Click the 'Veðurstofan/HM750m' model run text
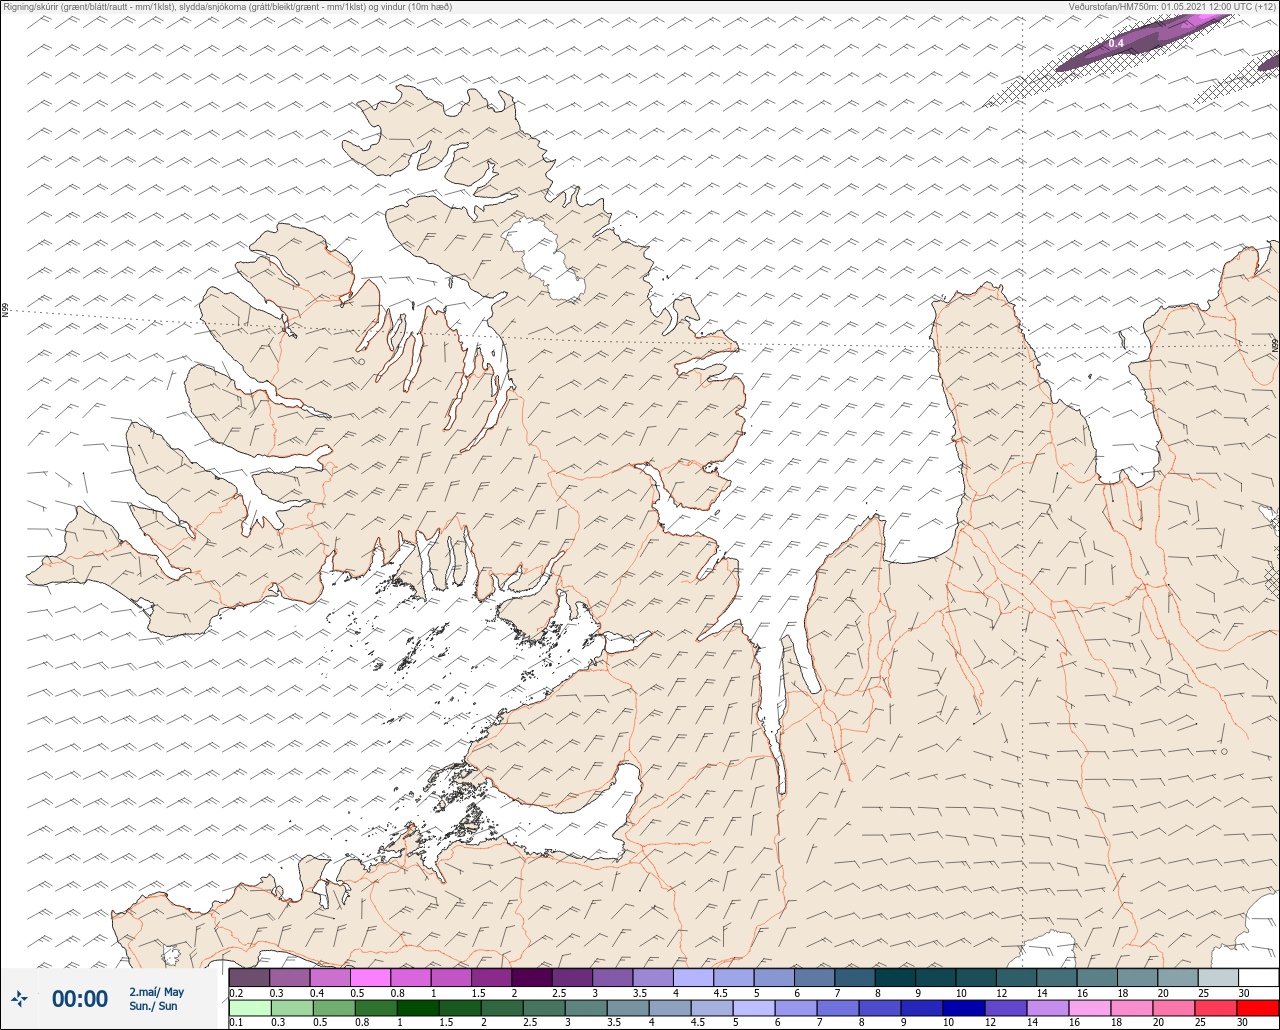 (x=1173, y=6)
